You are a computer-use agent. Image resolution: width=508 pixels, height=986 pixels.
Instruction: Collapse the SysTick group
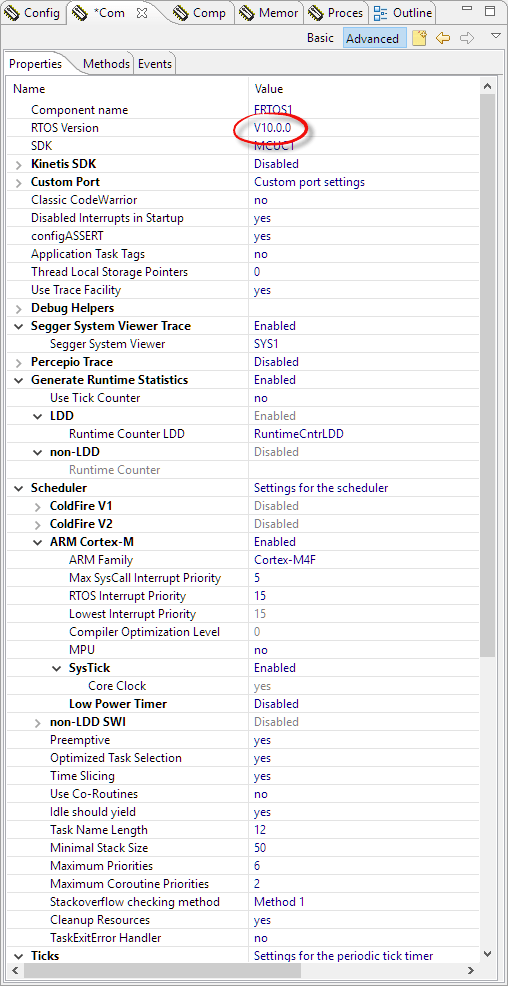coord(57,668)
